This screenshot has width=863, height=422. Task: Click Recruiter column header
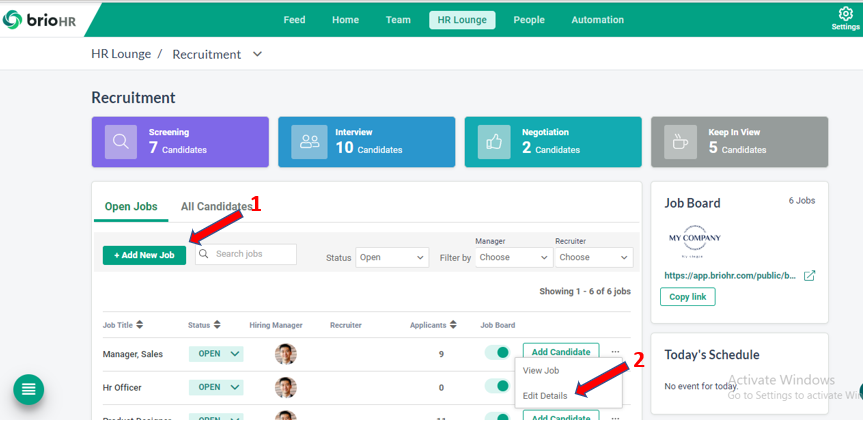pyautogui.click(x=346, y=325)
